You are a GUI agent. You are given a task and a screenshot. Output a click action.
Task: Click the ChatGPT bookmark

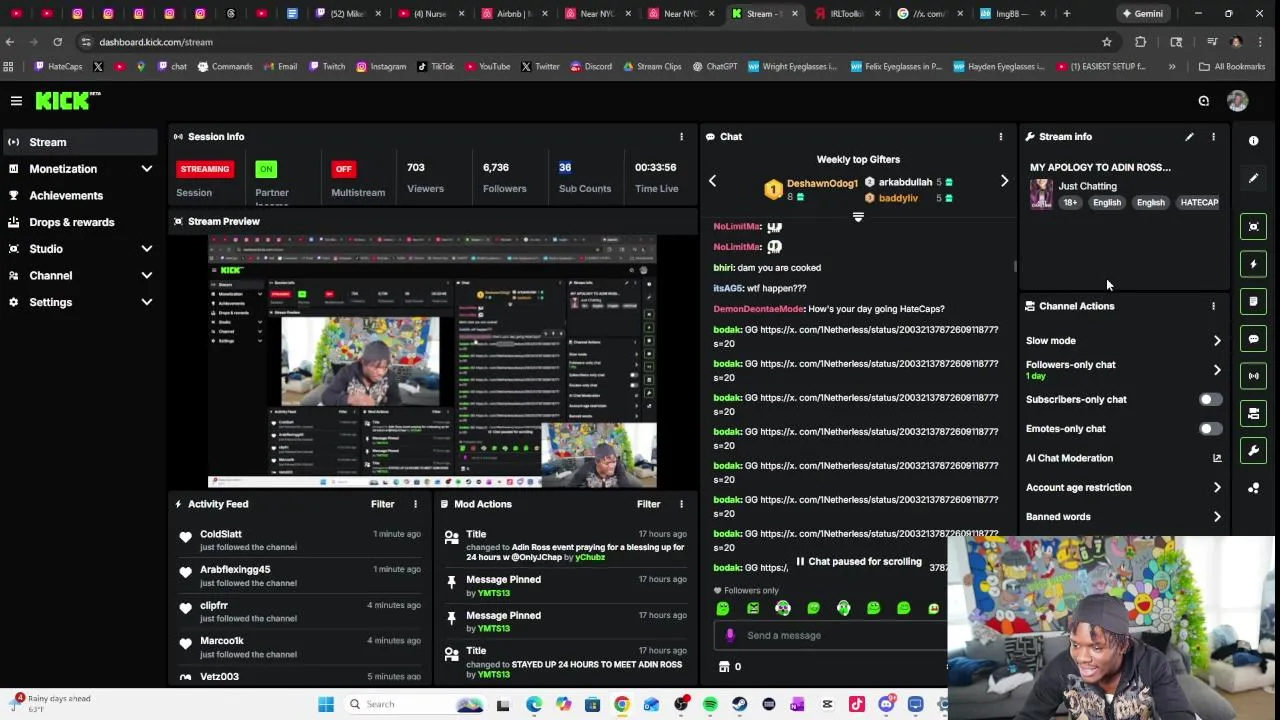coord(713,67)
